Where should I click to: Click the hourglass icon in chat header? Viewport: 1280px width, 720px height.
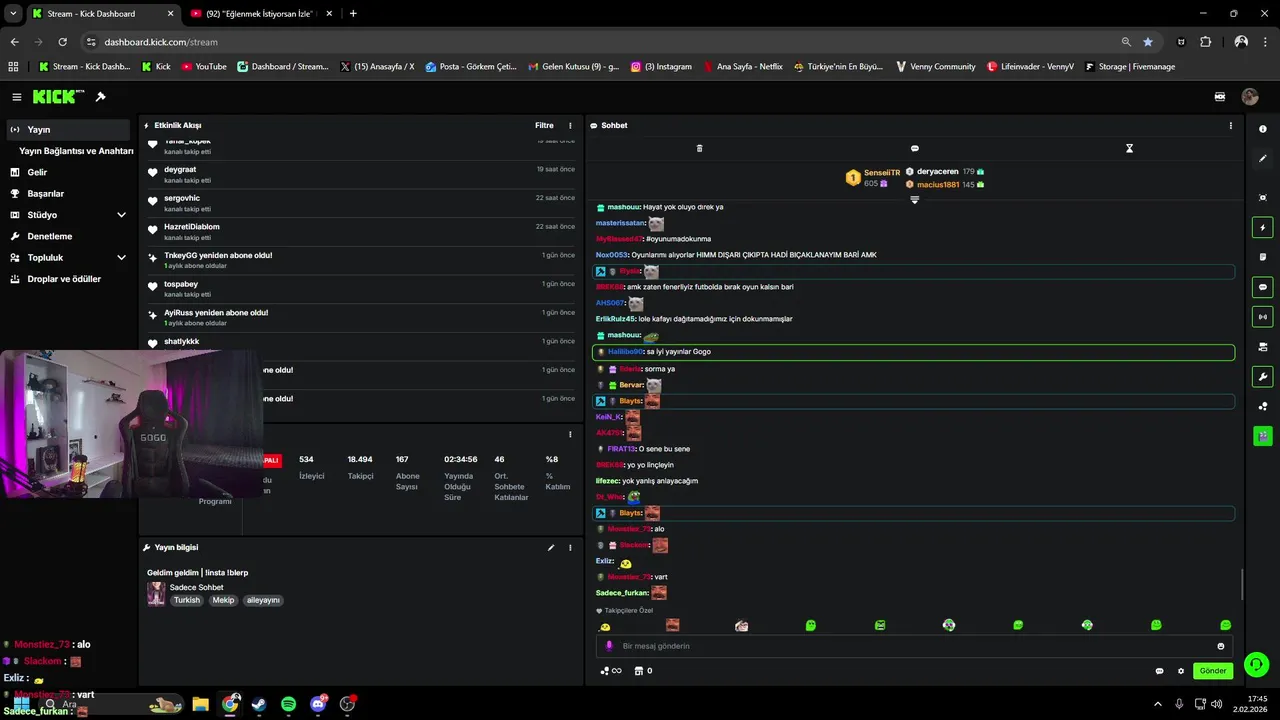[x=1129, y=148]
